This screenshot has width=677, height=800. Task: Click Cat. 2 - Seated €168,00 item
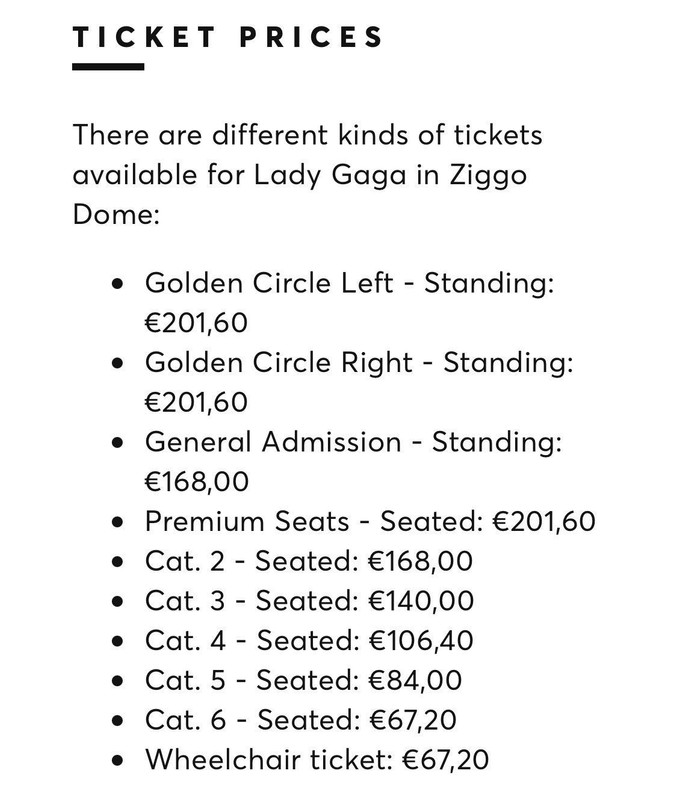tap(309, 561)
